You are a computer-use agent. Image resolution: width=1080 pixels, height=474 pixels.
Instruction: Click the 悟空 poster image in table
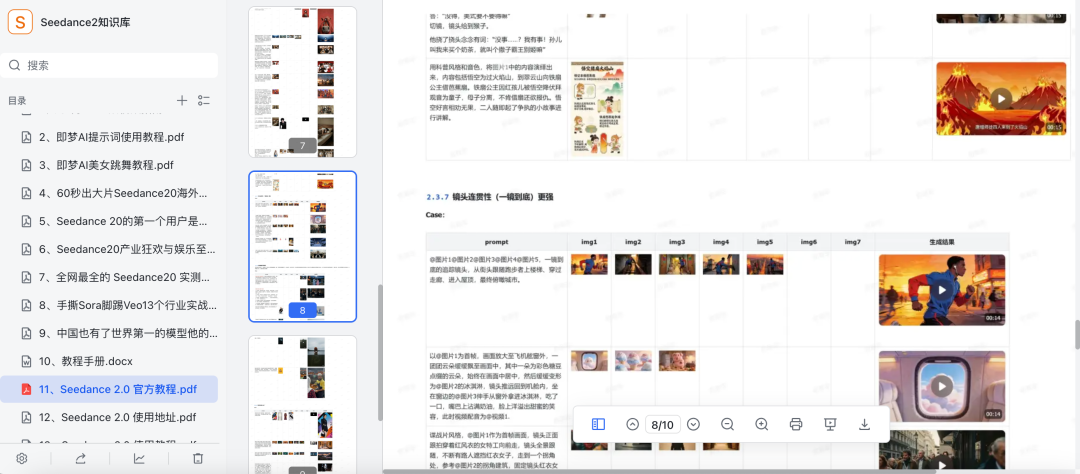point(597,109)
